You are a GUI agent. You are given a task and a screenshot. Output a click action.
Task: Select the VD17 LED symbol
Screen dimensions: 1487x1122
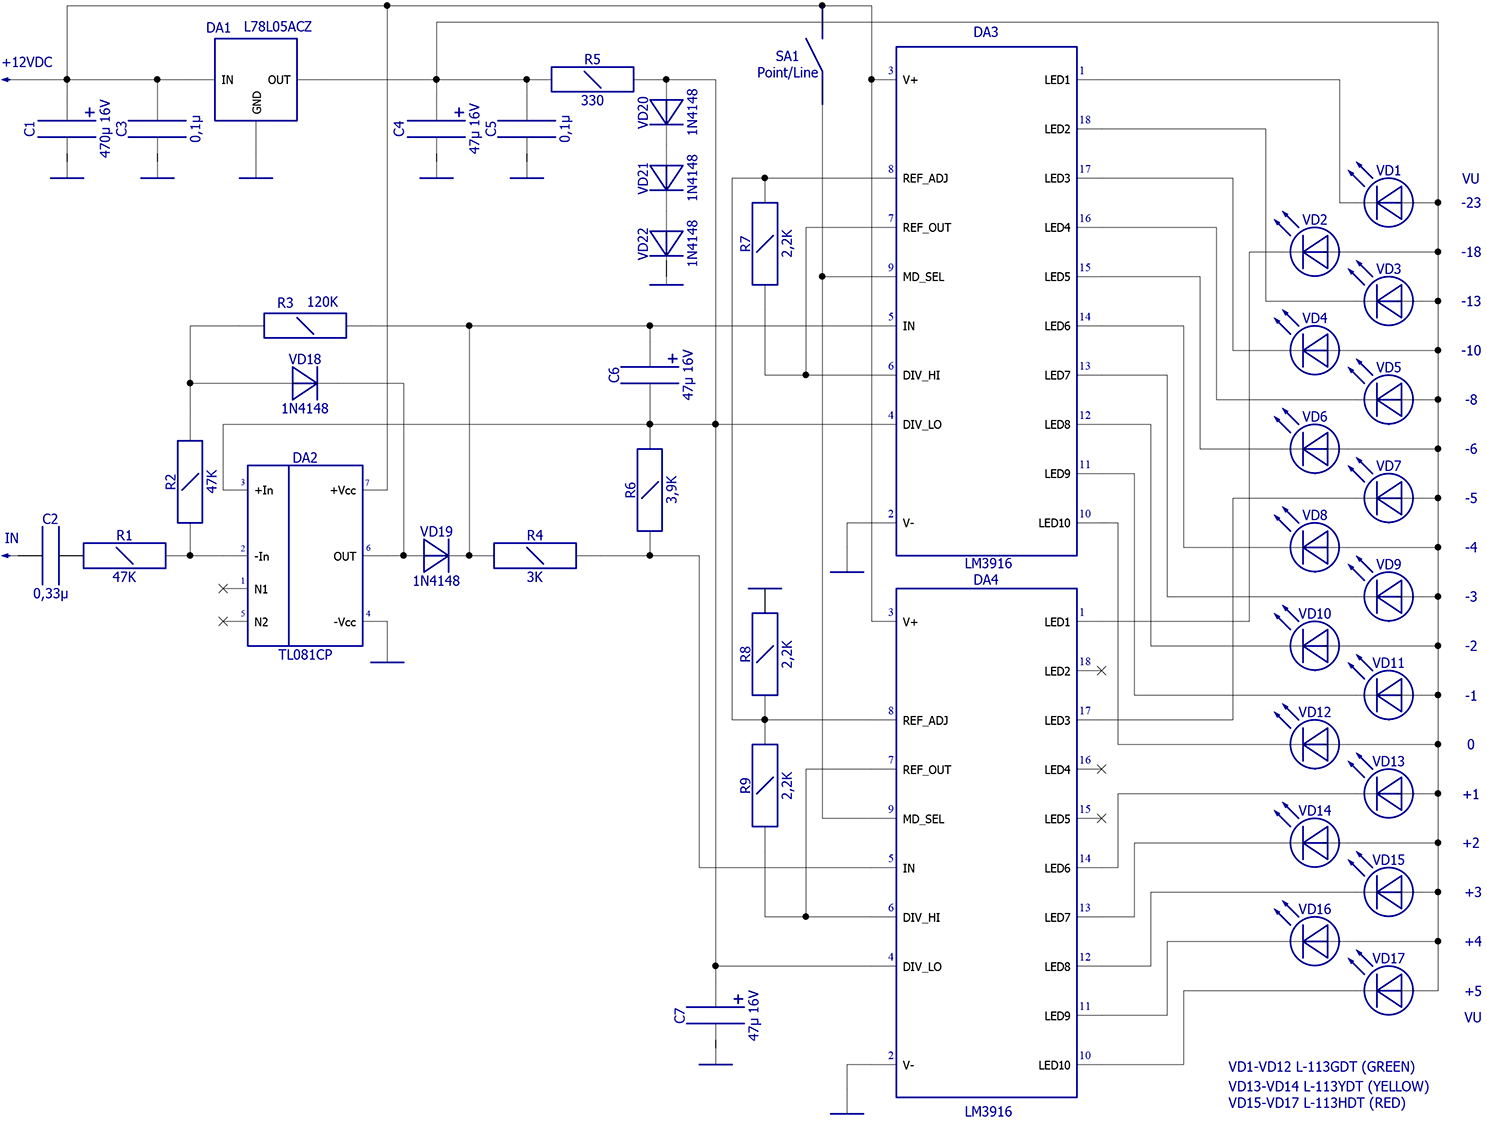(1388, 991)
